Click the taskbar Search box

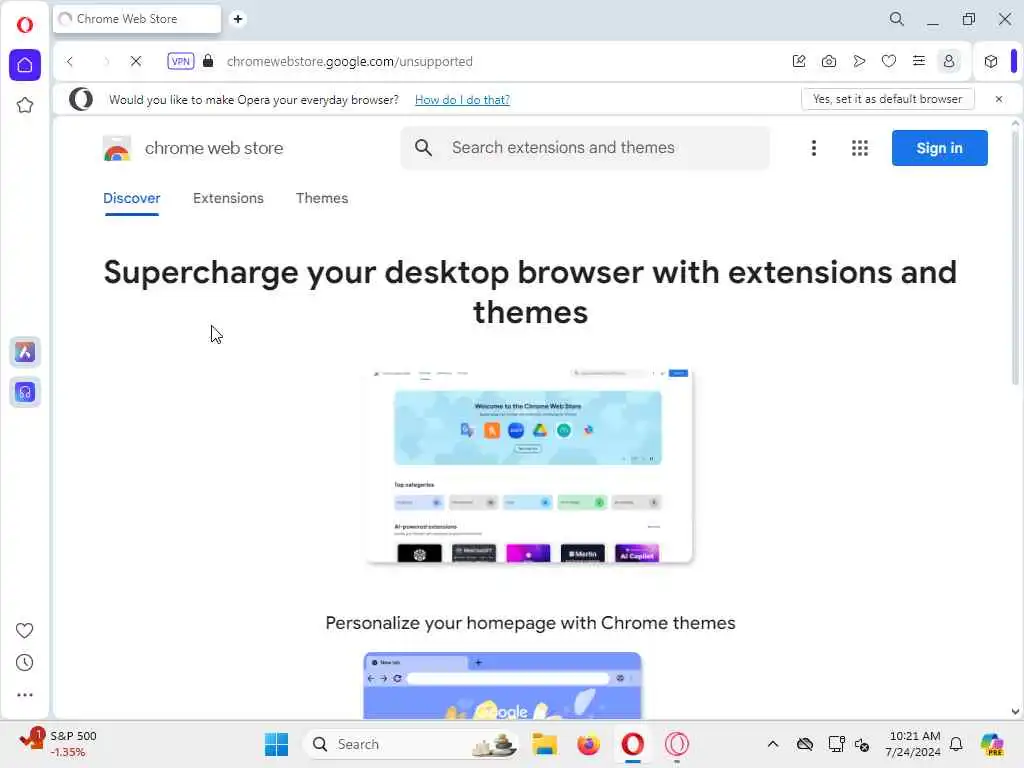pos(411,744)
